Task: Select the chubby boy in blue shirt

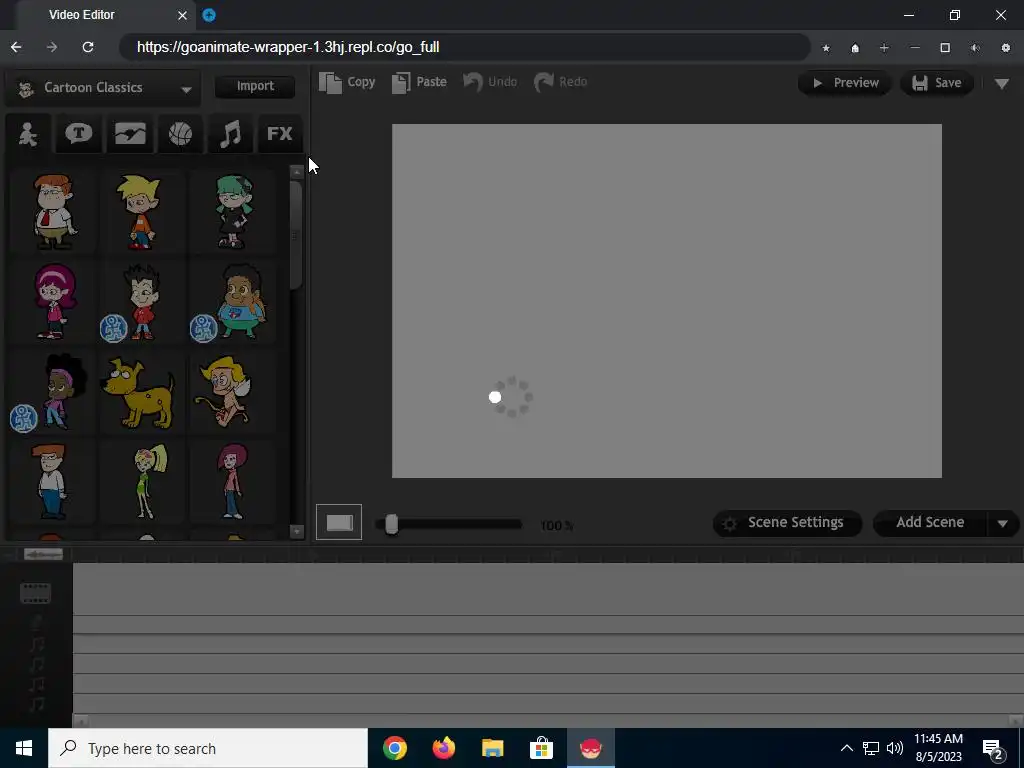Action: tap(241, 301)
